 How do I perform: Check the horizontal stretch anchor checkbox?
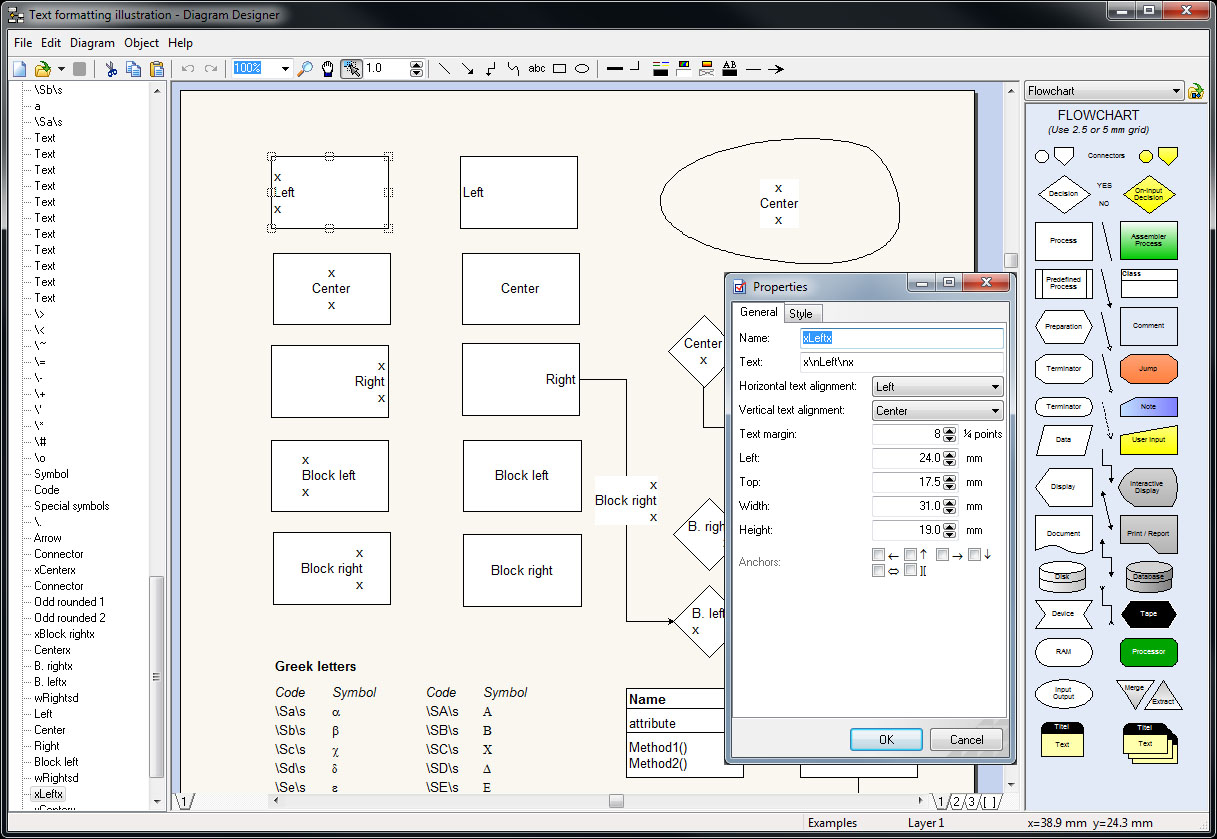coord(878,571)
